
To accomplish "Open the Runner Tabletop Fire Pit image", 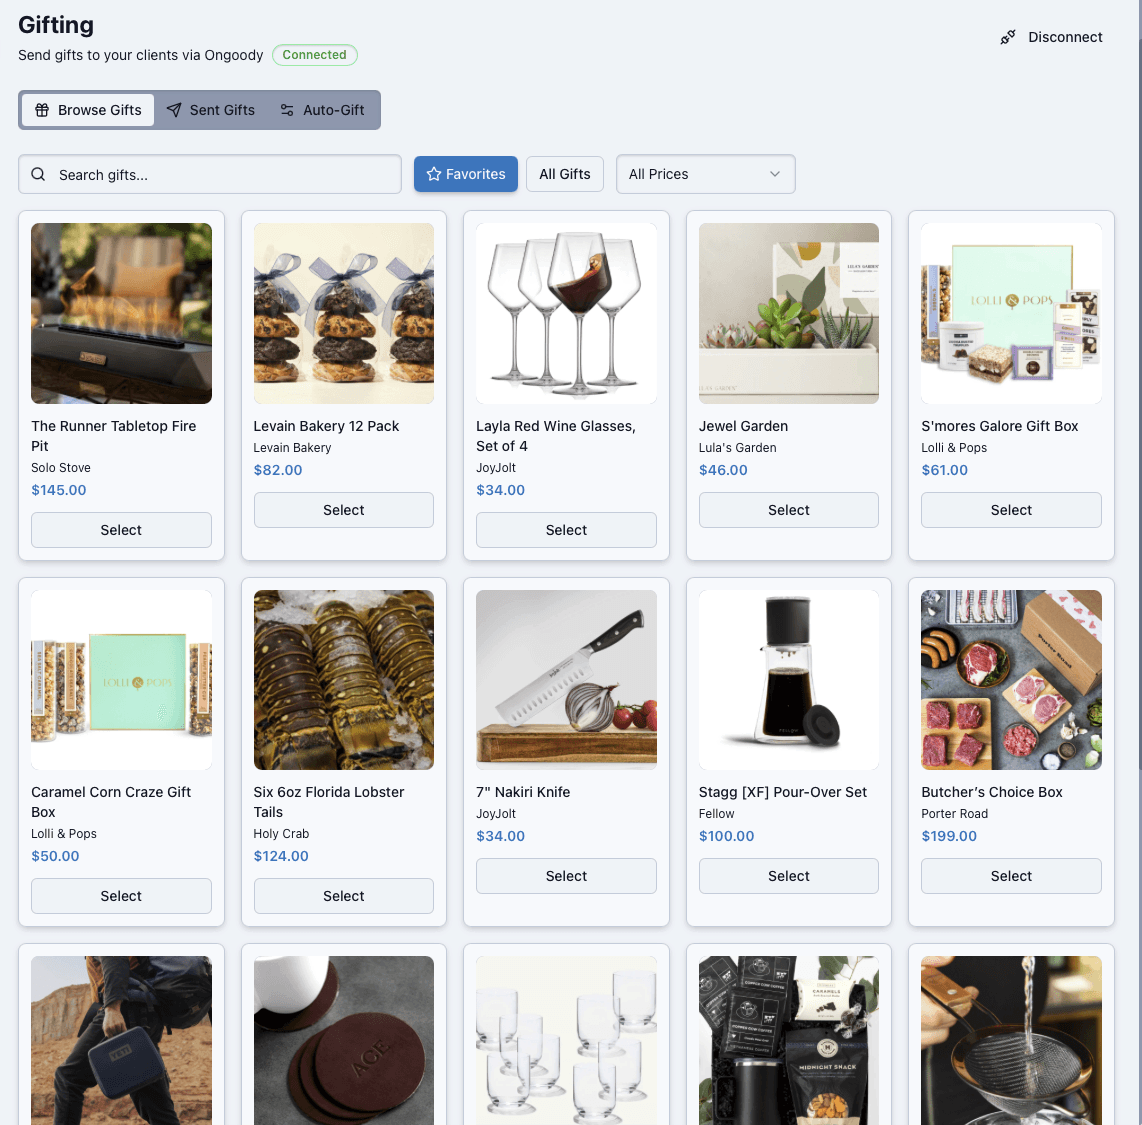I will click(122, 313).
